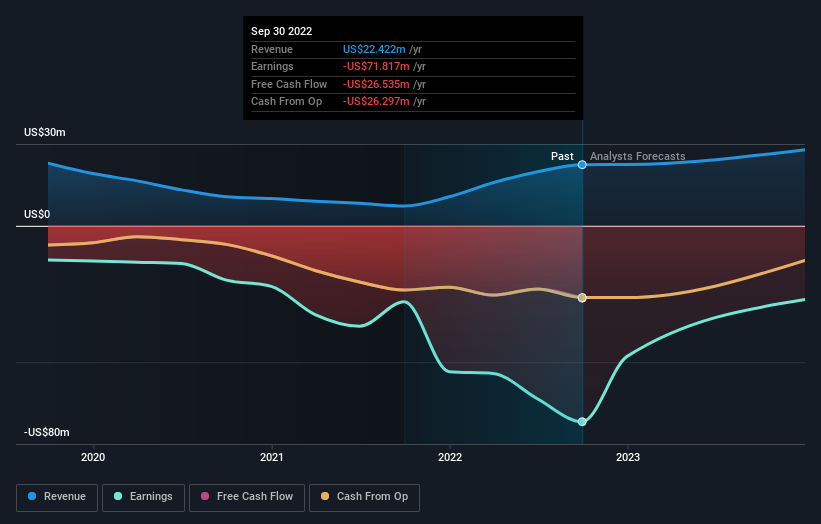Image resolution: width=821 pixels, height=524 pixels.
Task: Click the -US$26.535m free cash flow value
Action: coord(376,84)
